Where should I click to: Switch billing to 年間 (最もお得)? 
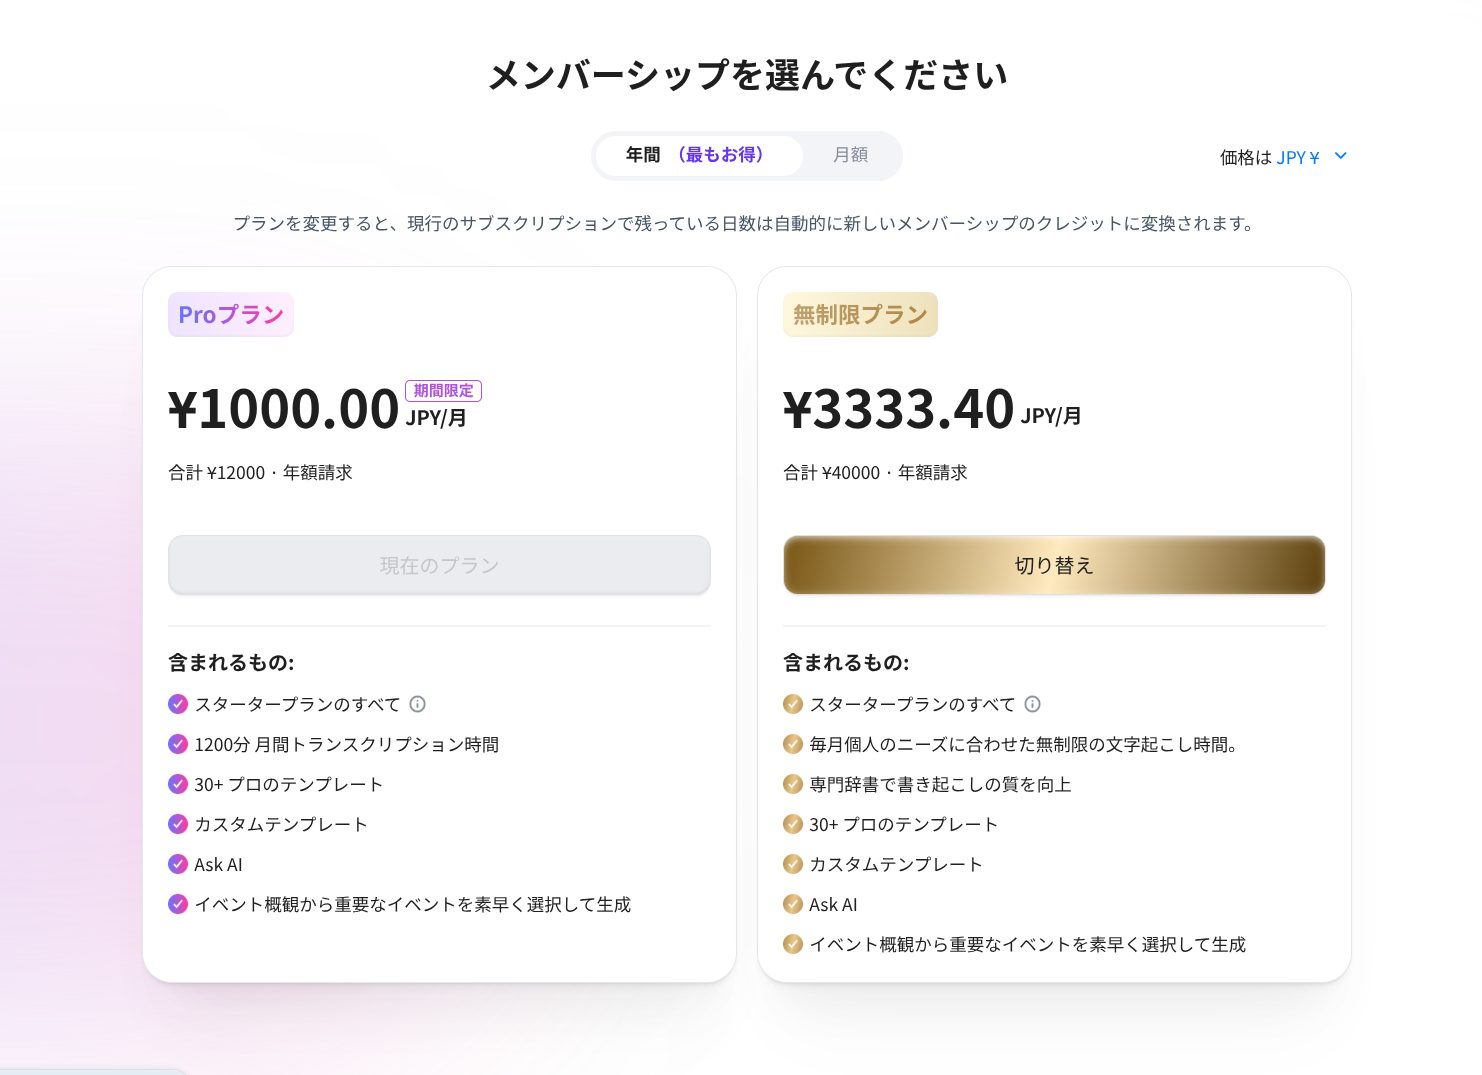[698, 155]
